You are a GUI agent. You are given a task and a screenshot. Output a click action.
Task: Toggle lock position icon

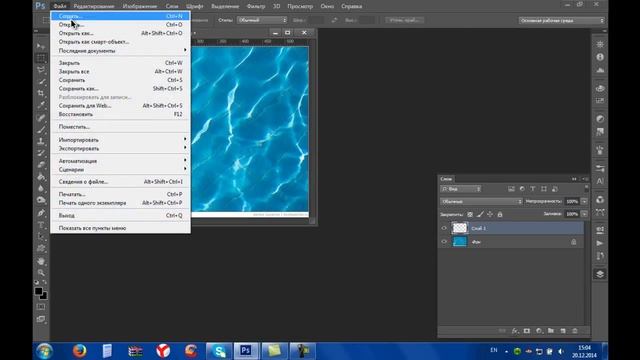490,214
